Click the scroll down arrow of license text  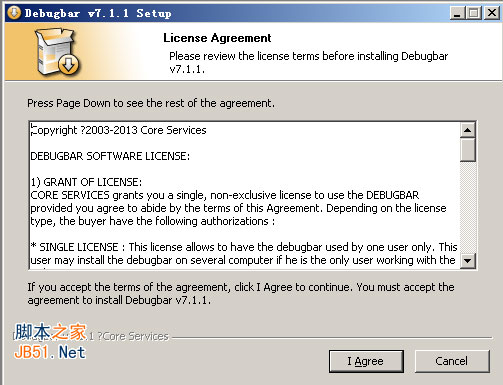[x=468, y=260]
